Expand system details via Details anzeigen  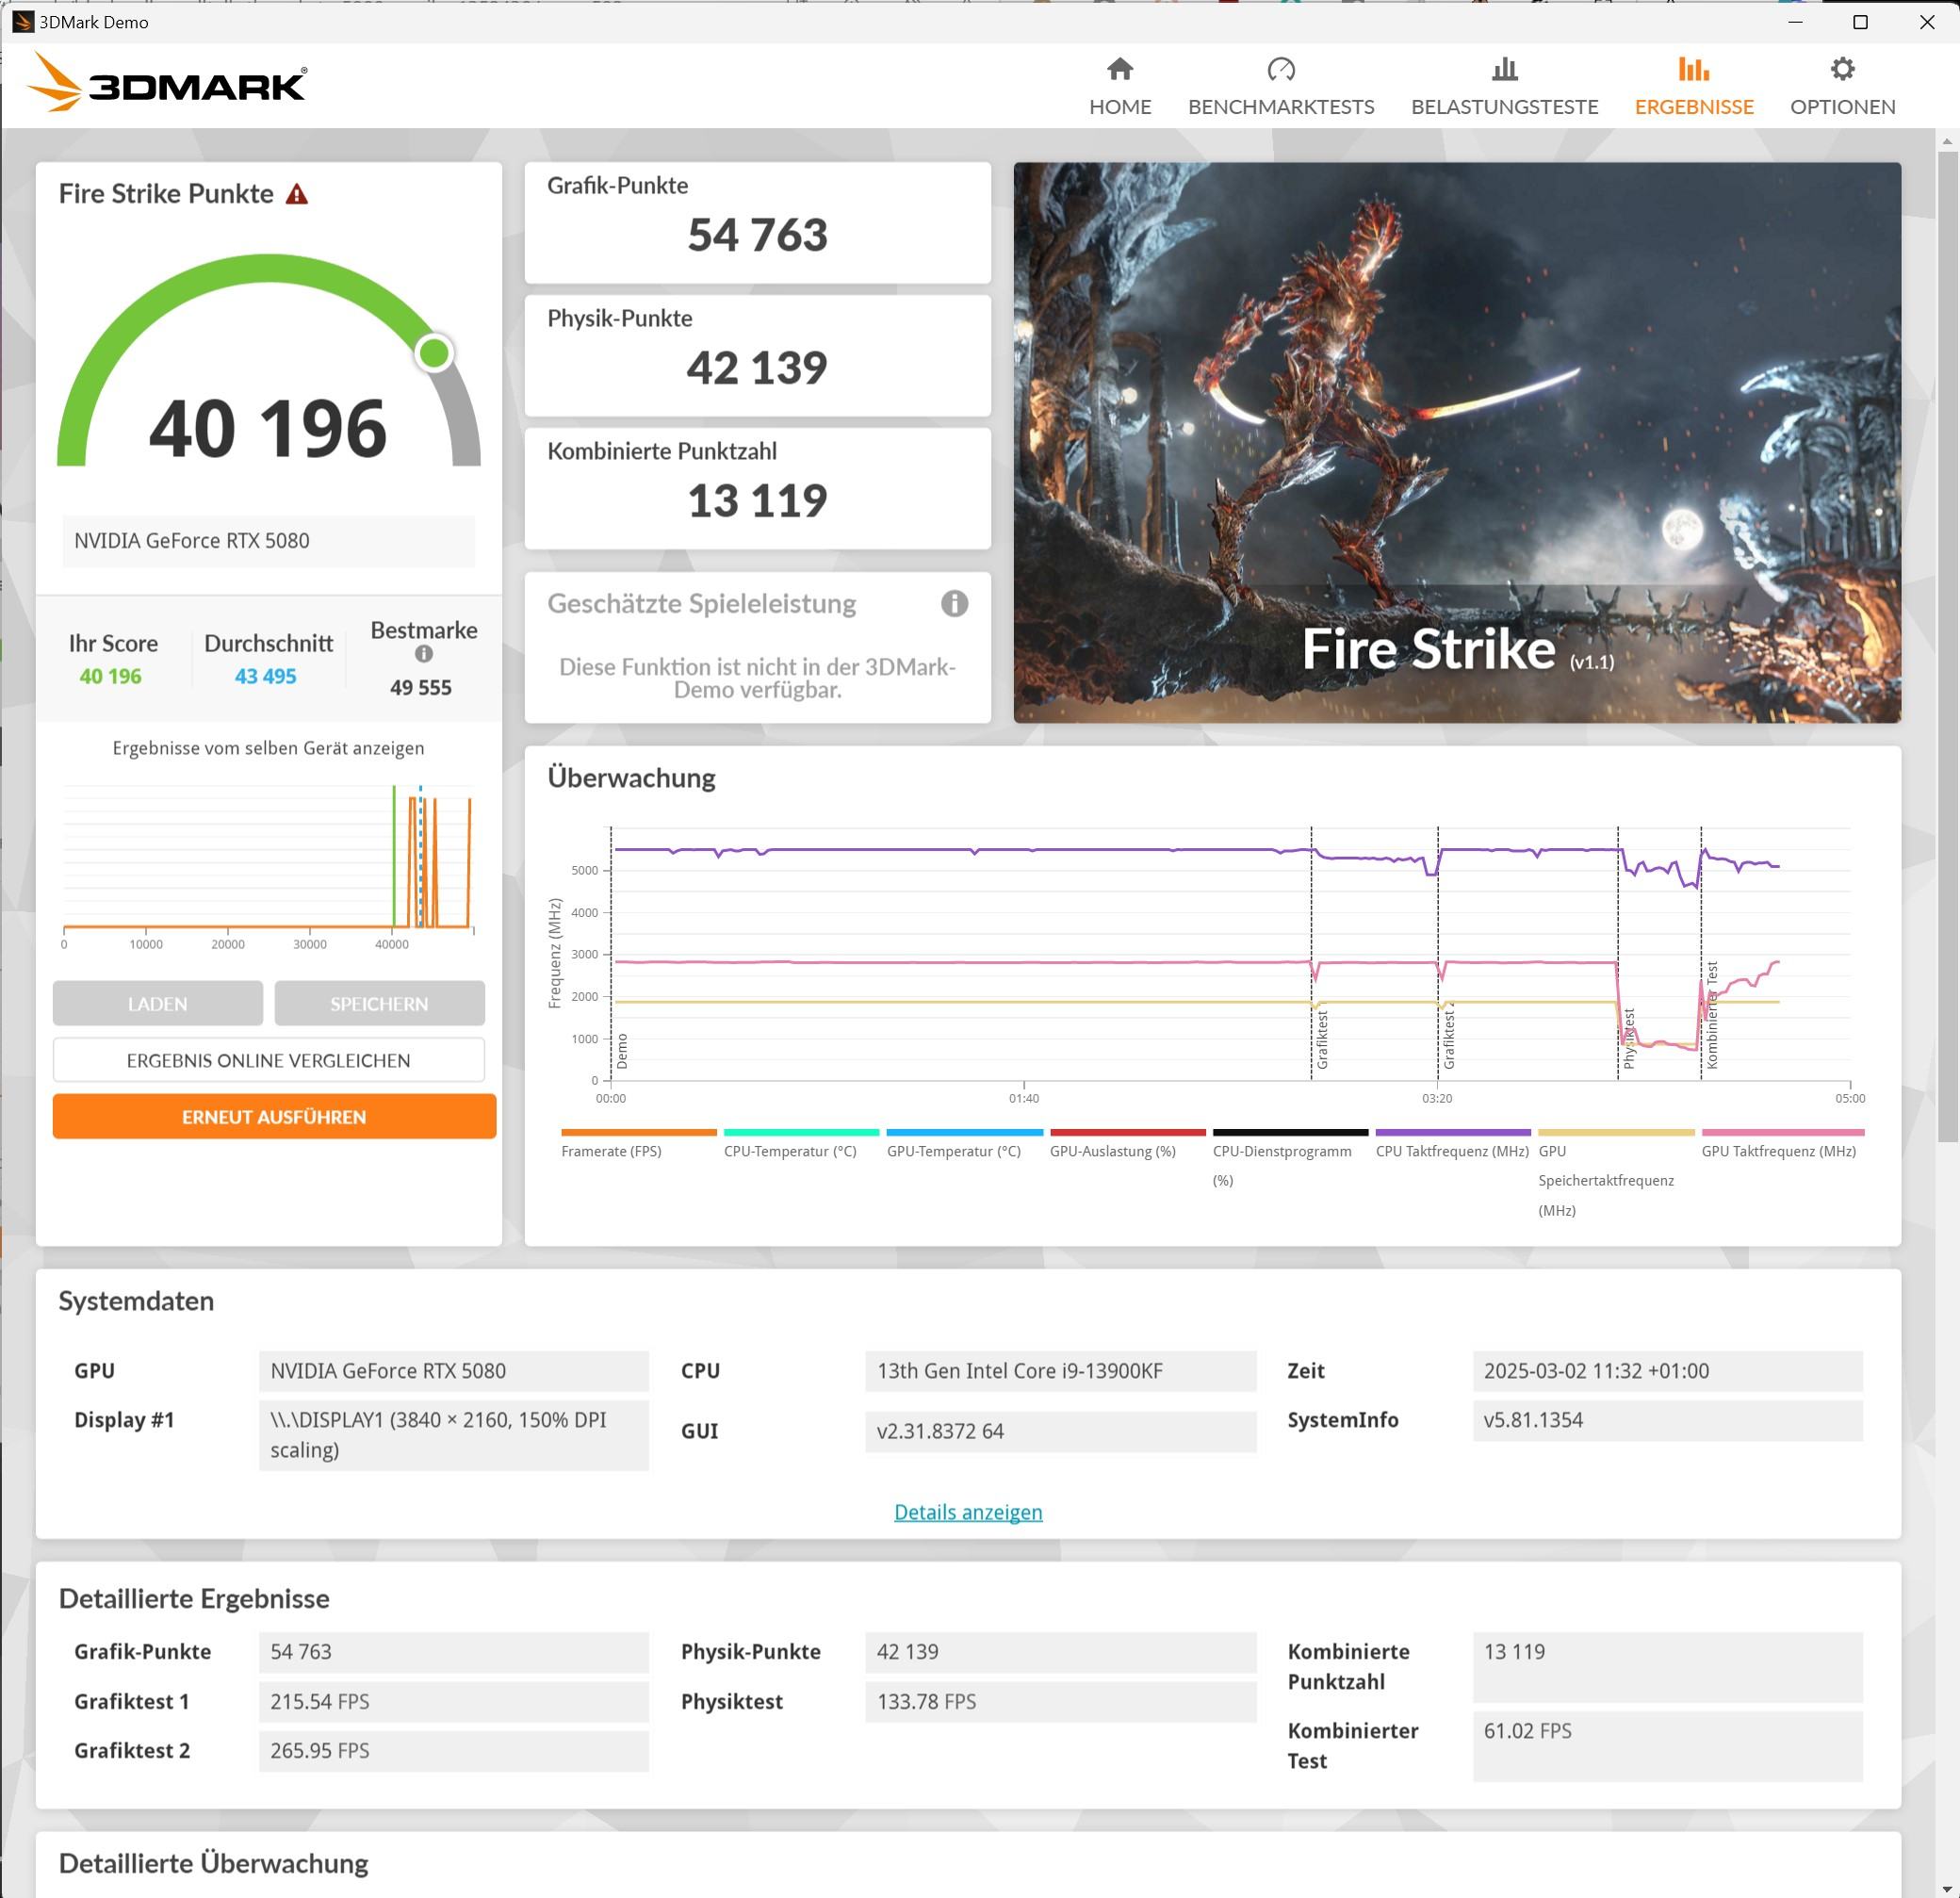(x=967, y=1512)
